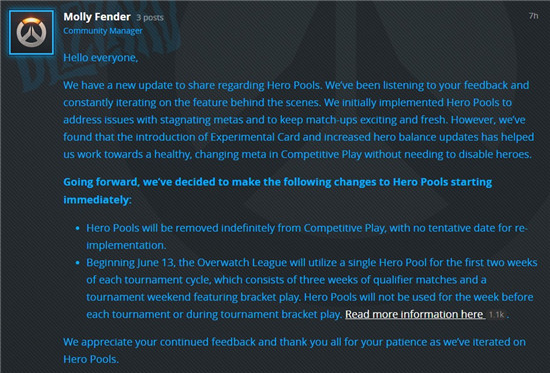This screenshot has height=373, width=550.
Task: Click the bullet dot of the second list item
Action: [x=78, y=263]
